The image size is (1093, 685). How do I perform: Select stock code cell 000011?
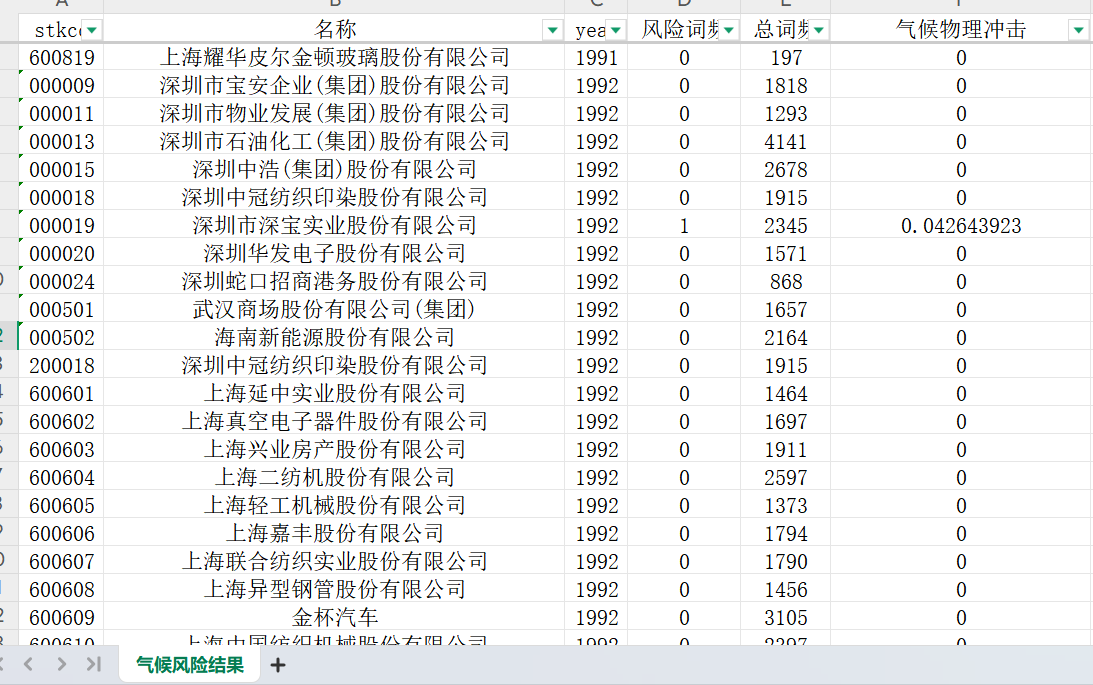click(x=61, y=113)
